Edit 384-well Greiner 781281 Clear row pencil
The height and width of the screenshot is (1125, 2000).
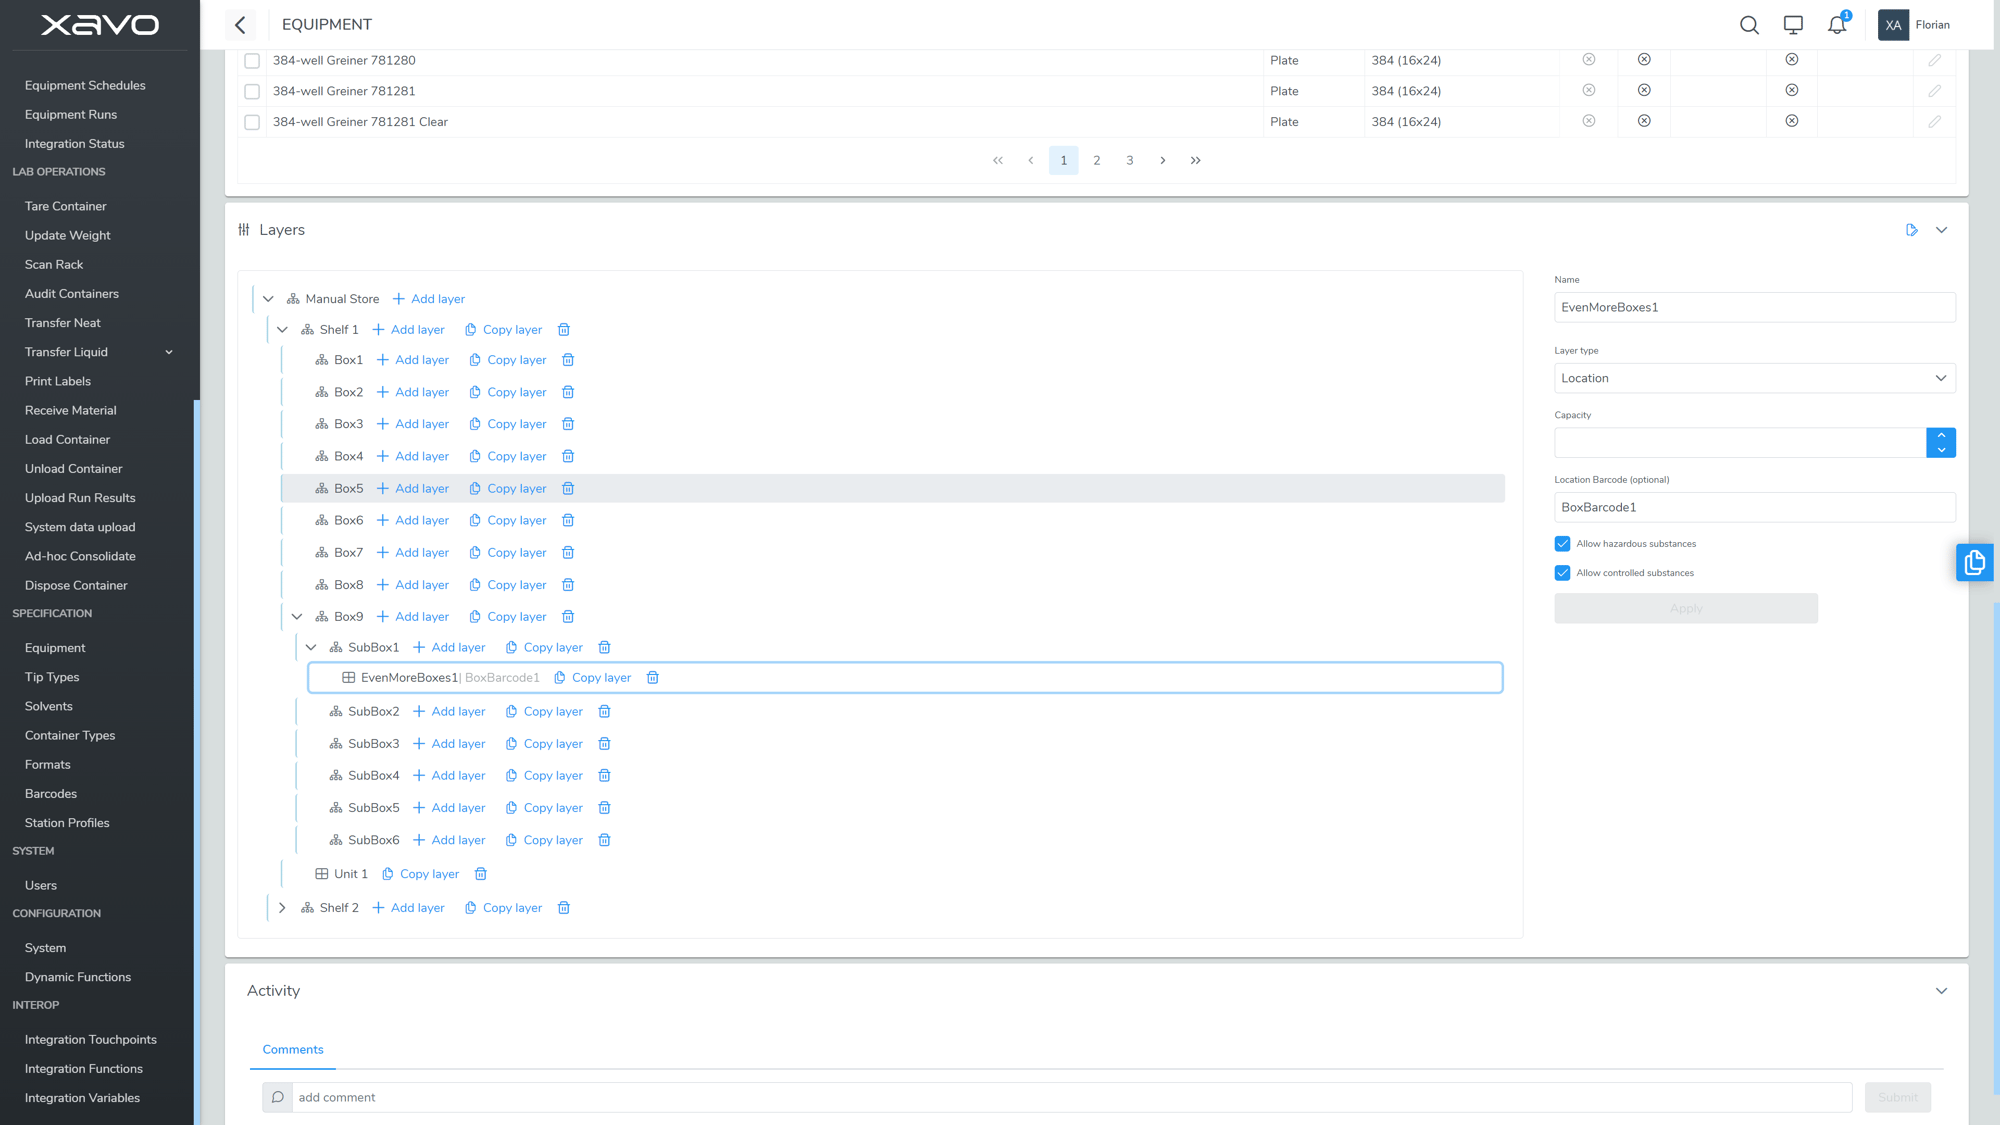[x=1935, y=122]
